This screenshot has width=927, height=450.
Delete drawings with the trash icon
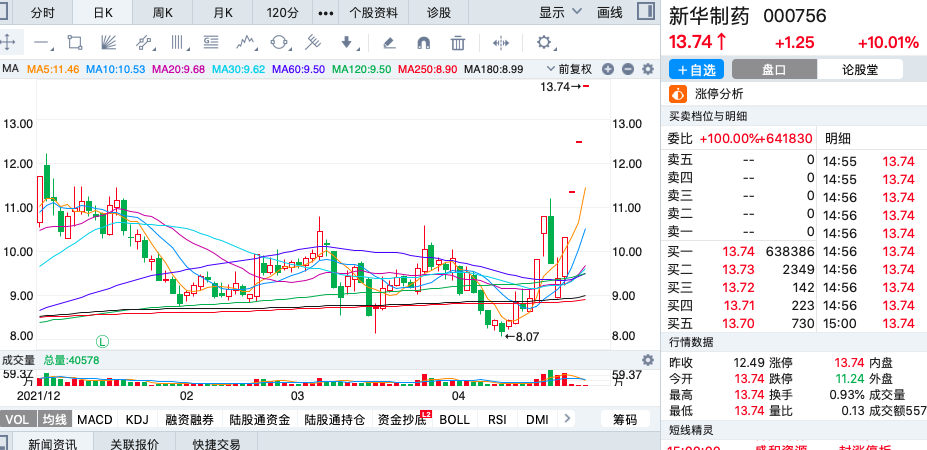458,42
